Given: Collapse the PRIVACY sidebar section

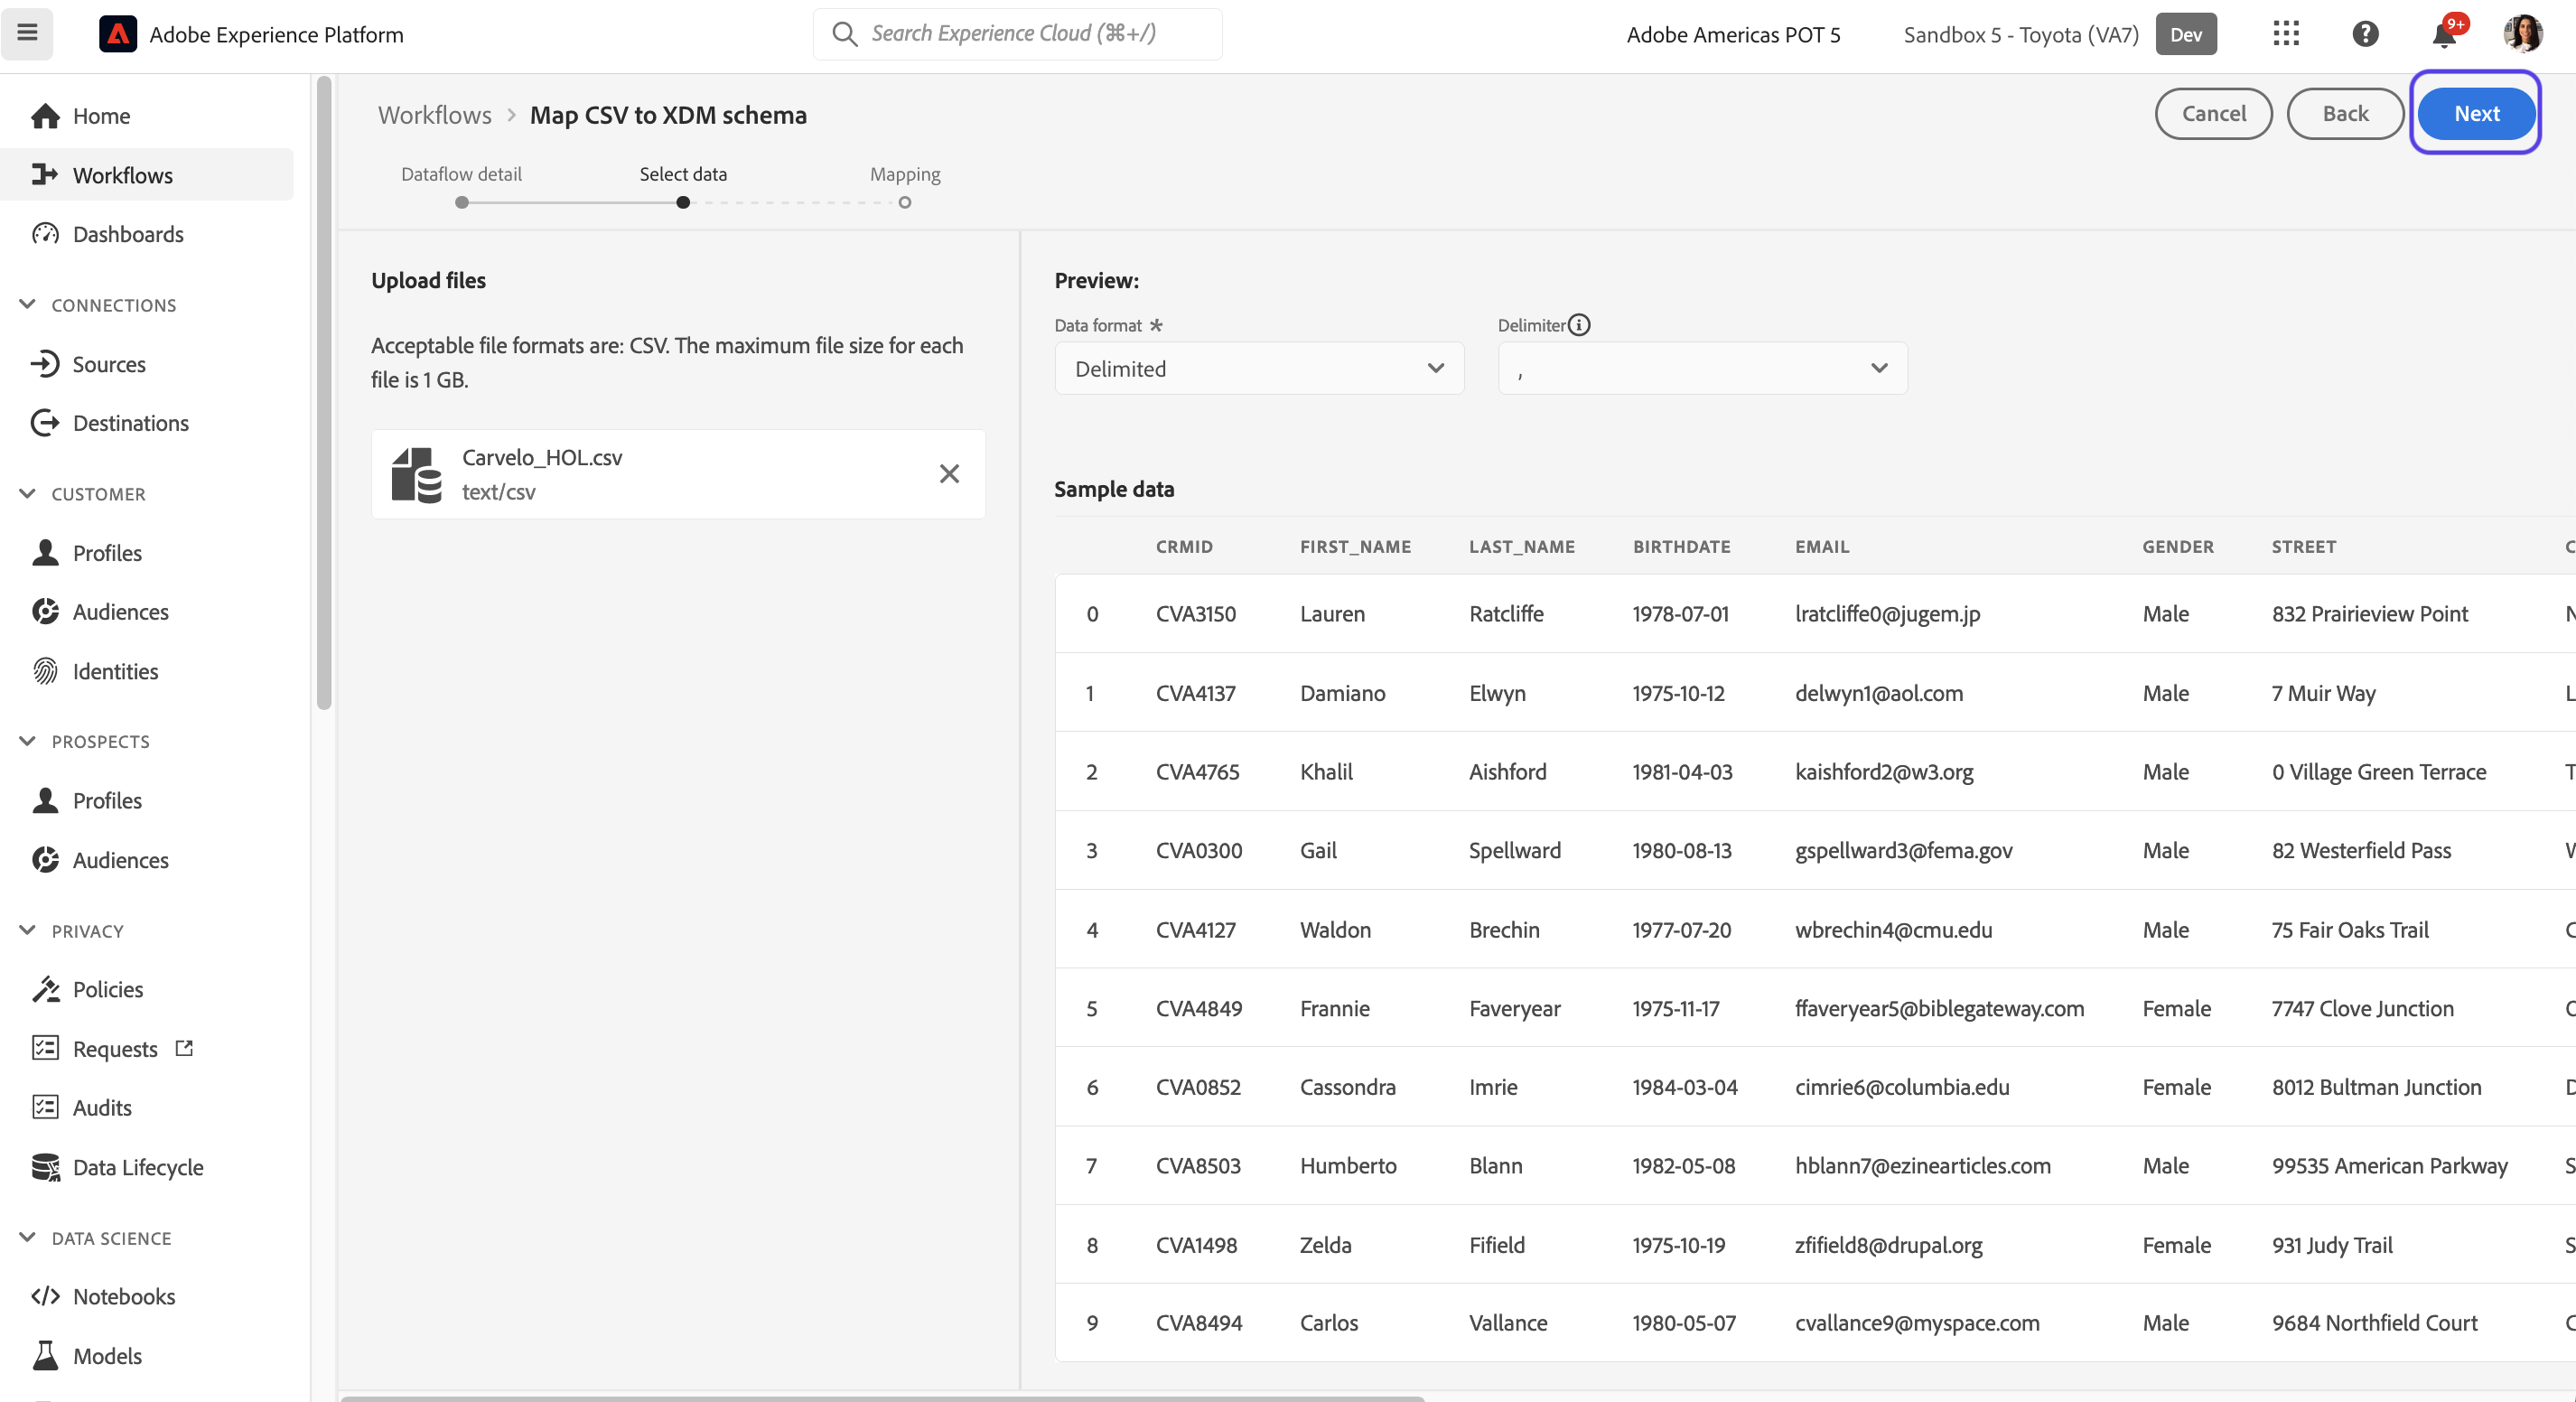Looking at the screenshot, I should tap(28, 930).
